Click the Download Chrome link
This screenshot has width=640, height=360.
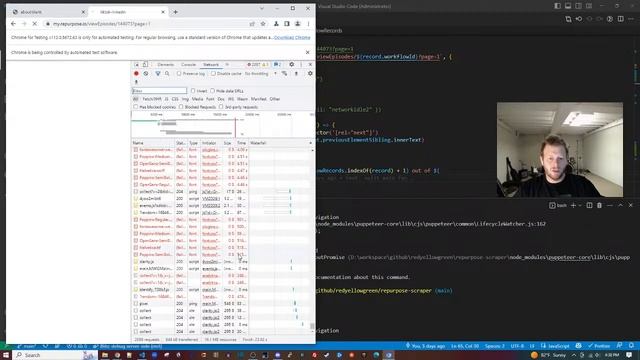292,37
